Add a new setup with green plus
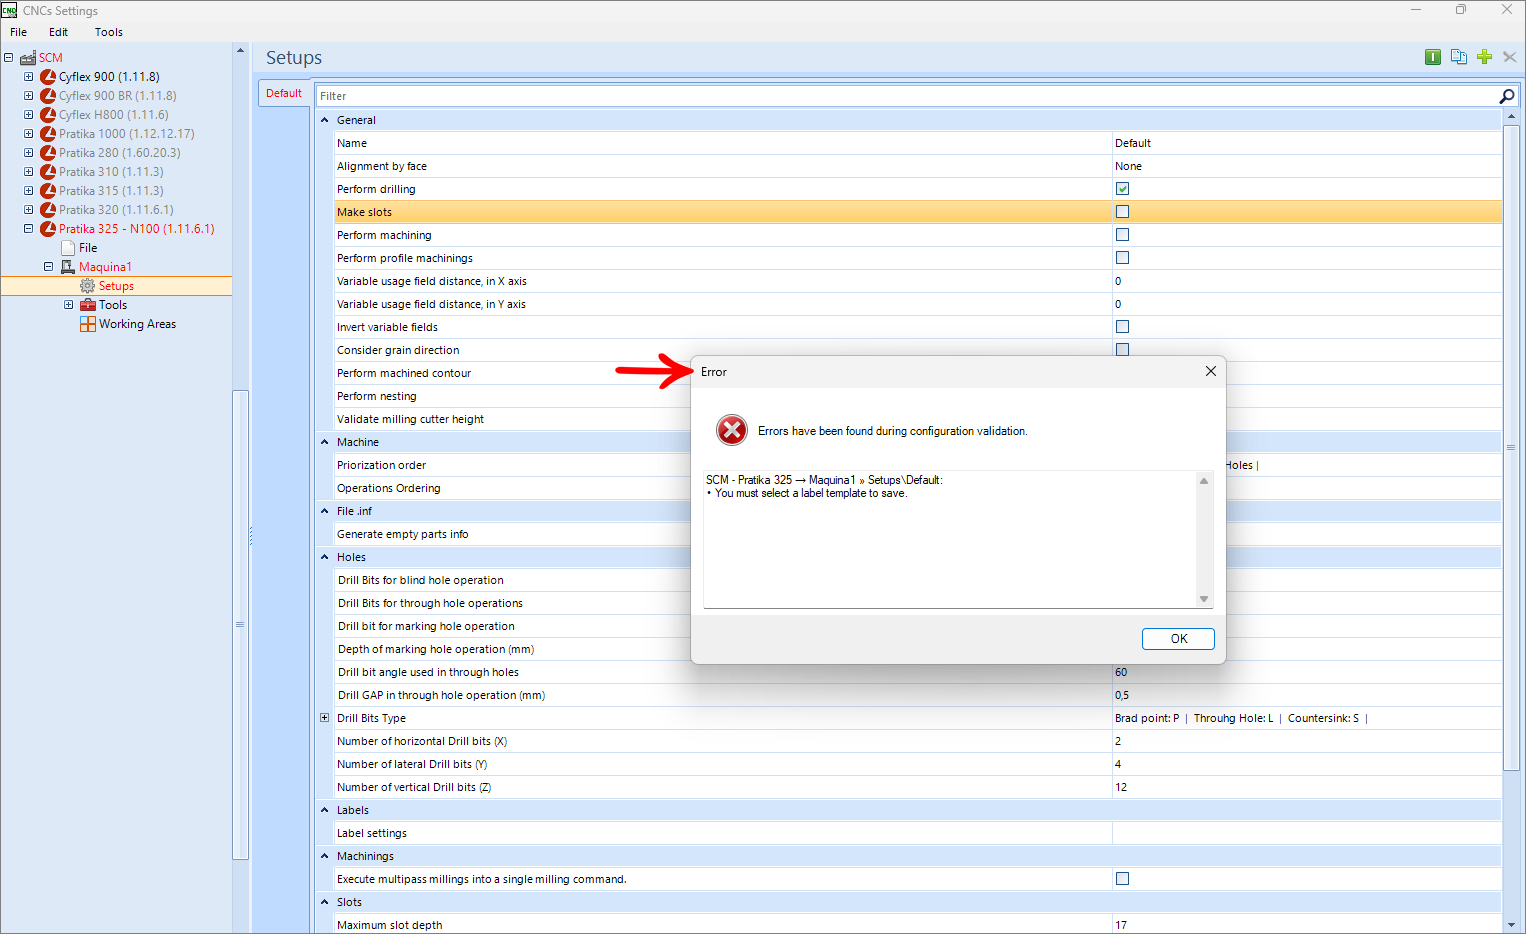Screen dimensions: 1527x935 (x=1485, y=57)
